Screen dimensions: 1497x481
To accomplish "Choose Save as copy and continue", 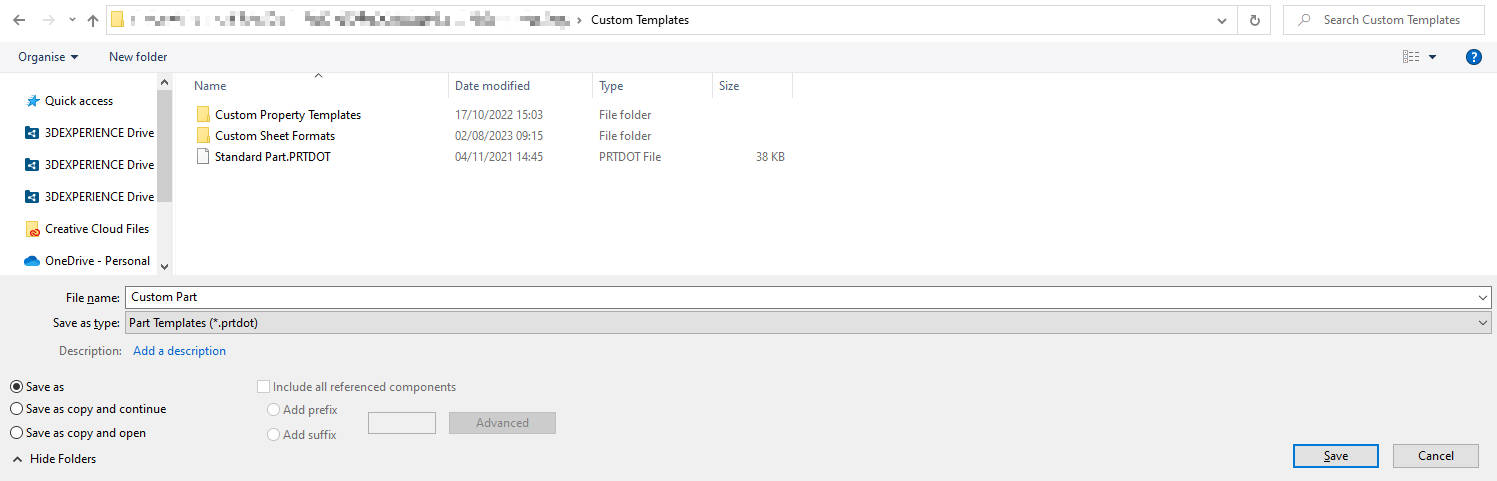I will [x=16, y=409].
